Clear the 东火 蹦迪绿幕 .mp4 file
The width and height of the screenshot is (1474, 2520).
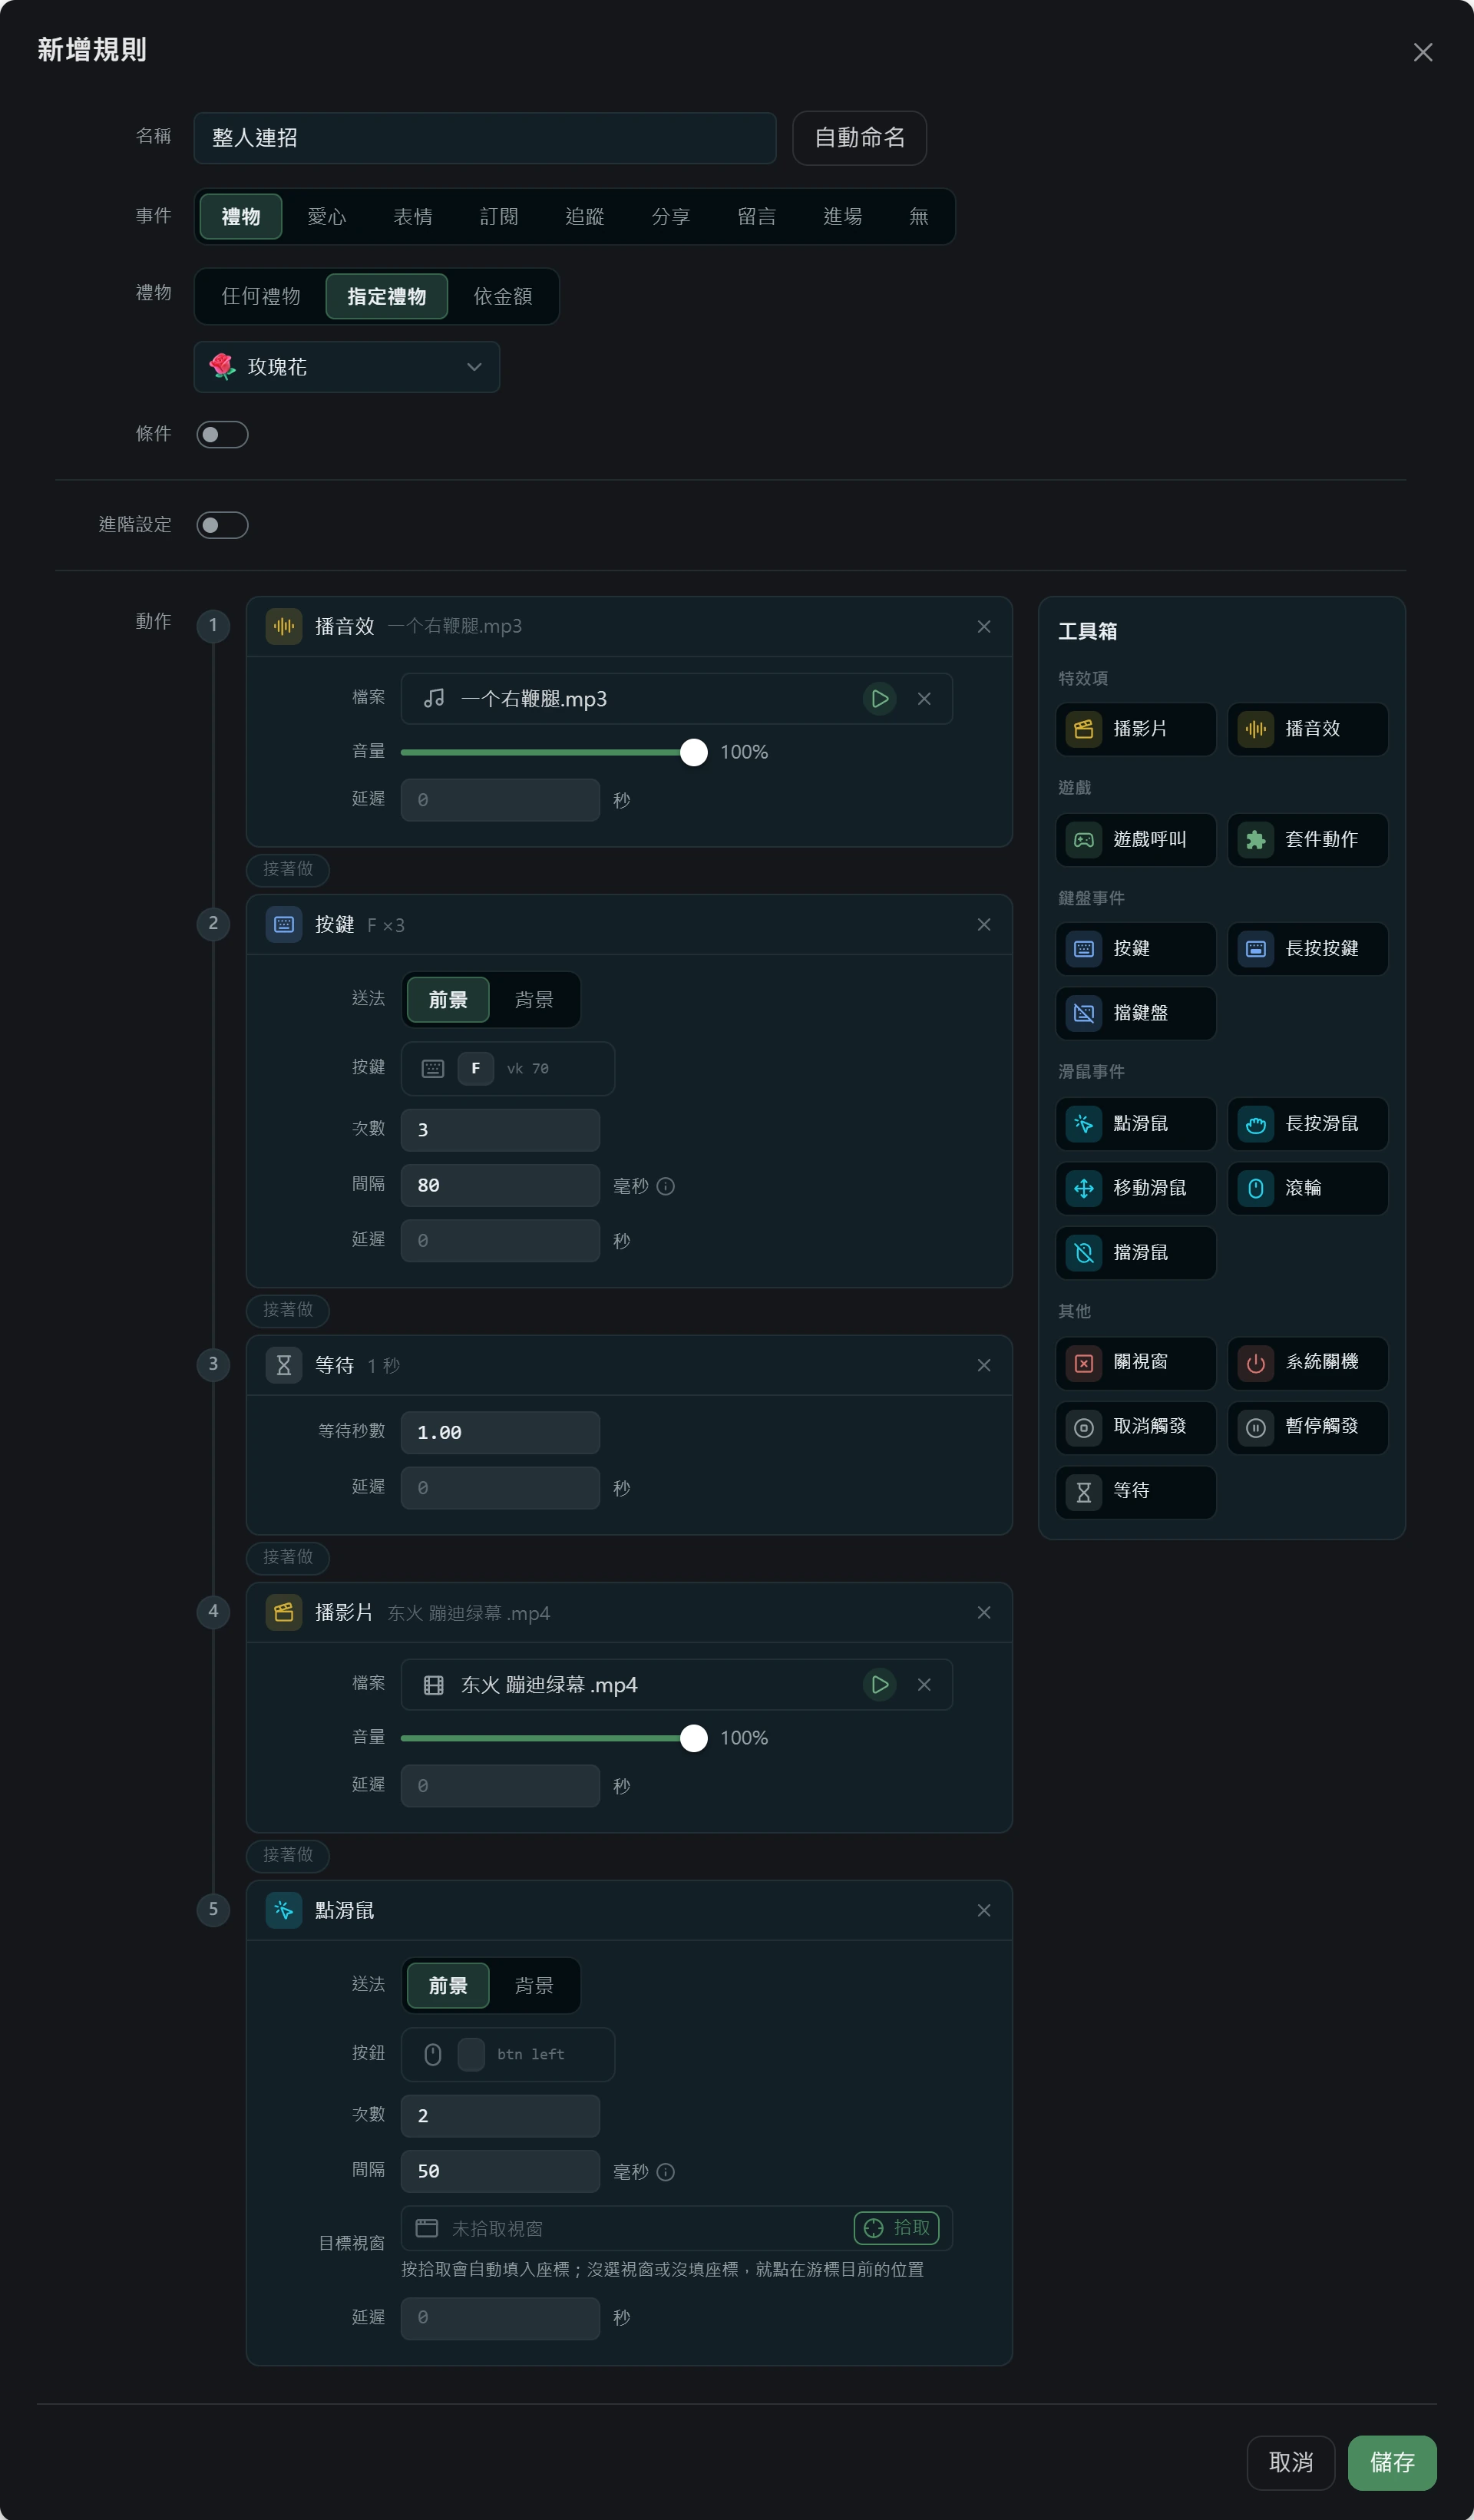924,1685
